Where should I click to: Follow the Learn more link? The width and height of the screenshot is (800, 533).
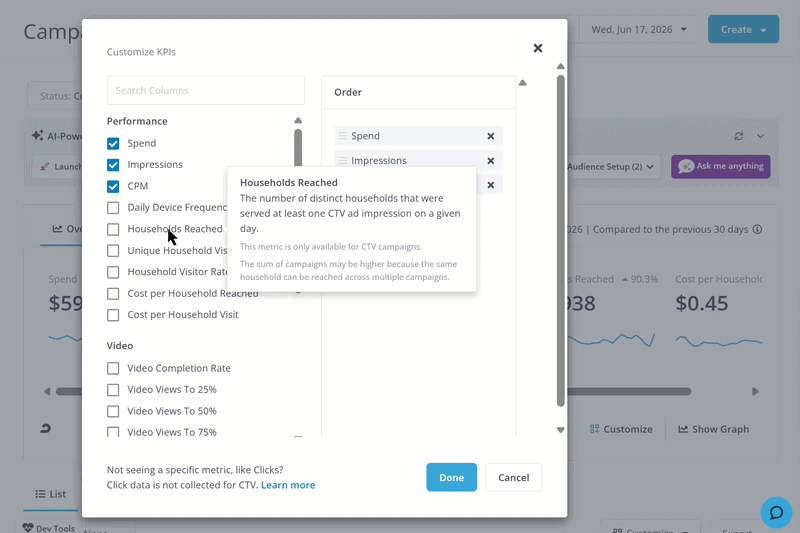pyautogui.click(x=288, y=485)
